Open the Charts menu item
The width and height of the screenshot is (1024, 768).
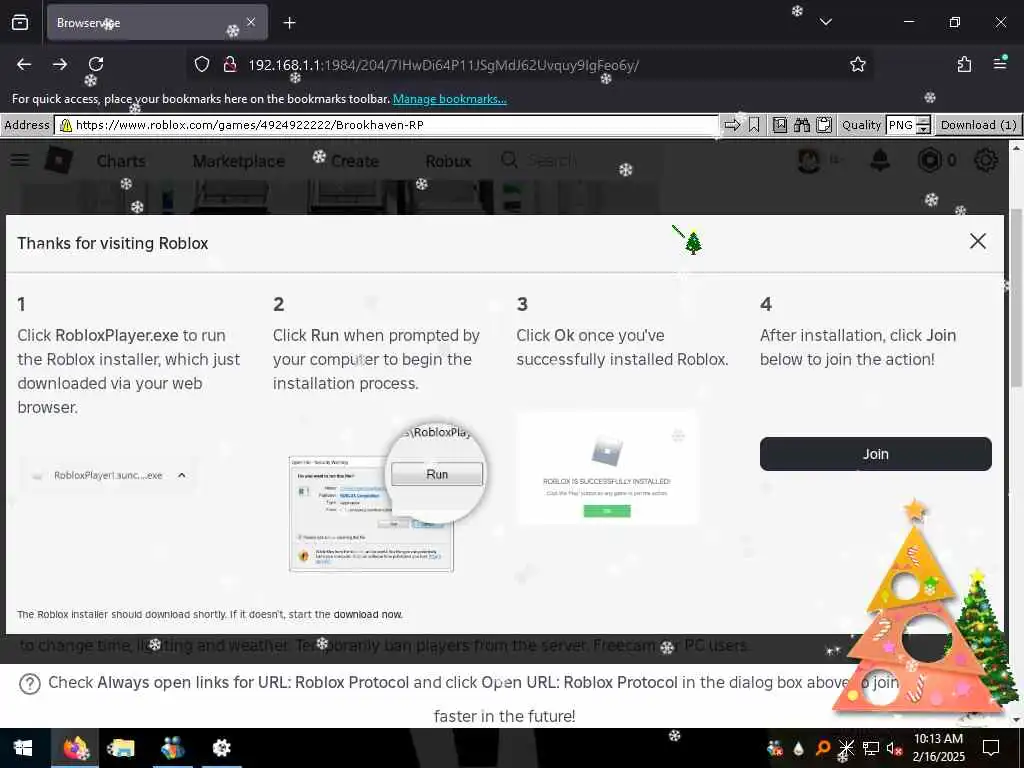click(121, 161)
